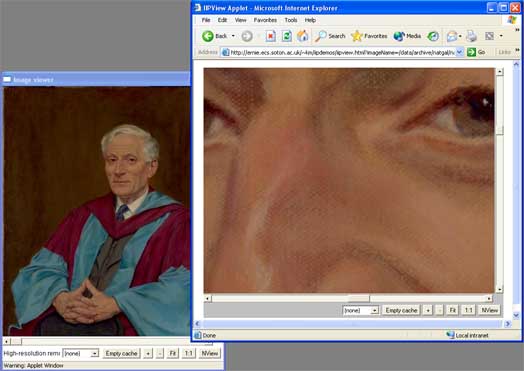Click the Print toolbar icon

(471, 36)
